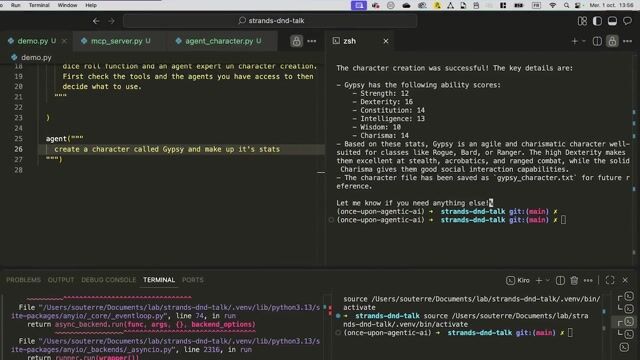Go back using the navigation arrow
Screen dimensions: 640x360
click(x=96, y=21)
